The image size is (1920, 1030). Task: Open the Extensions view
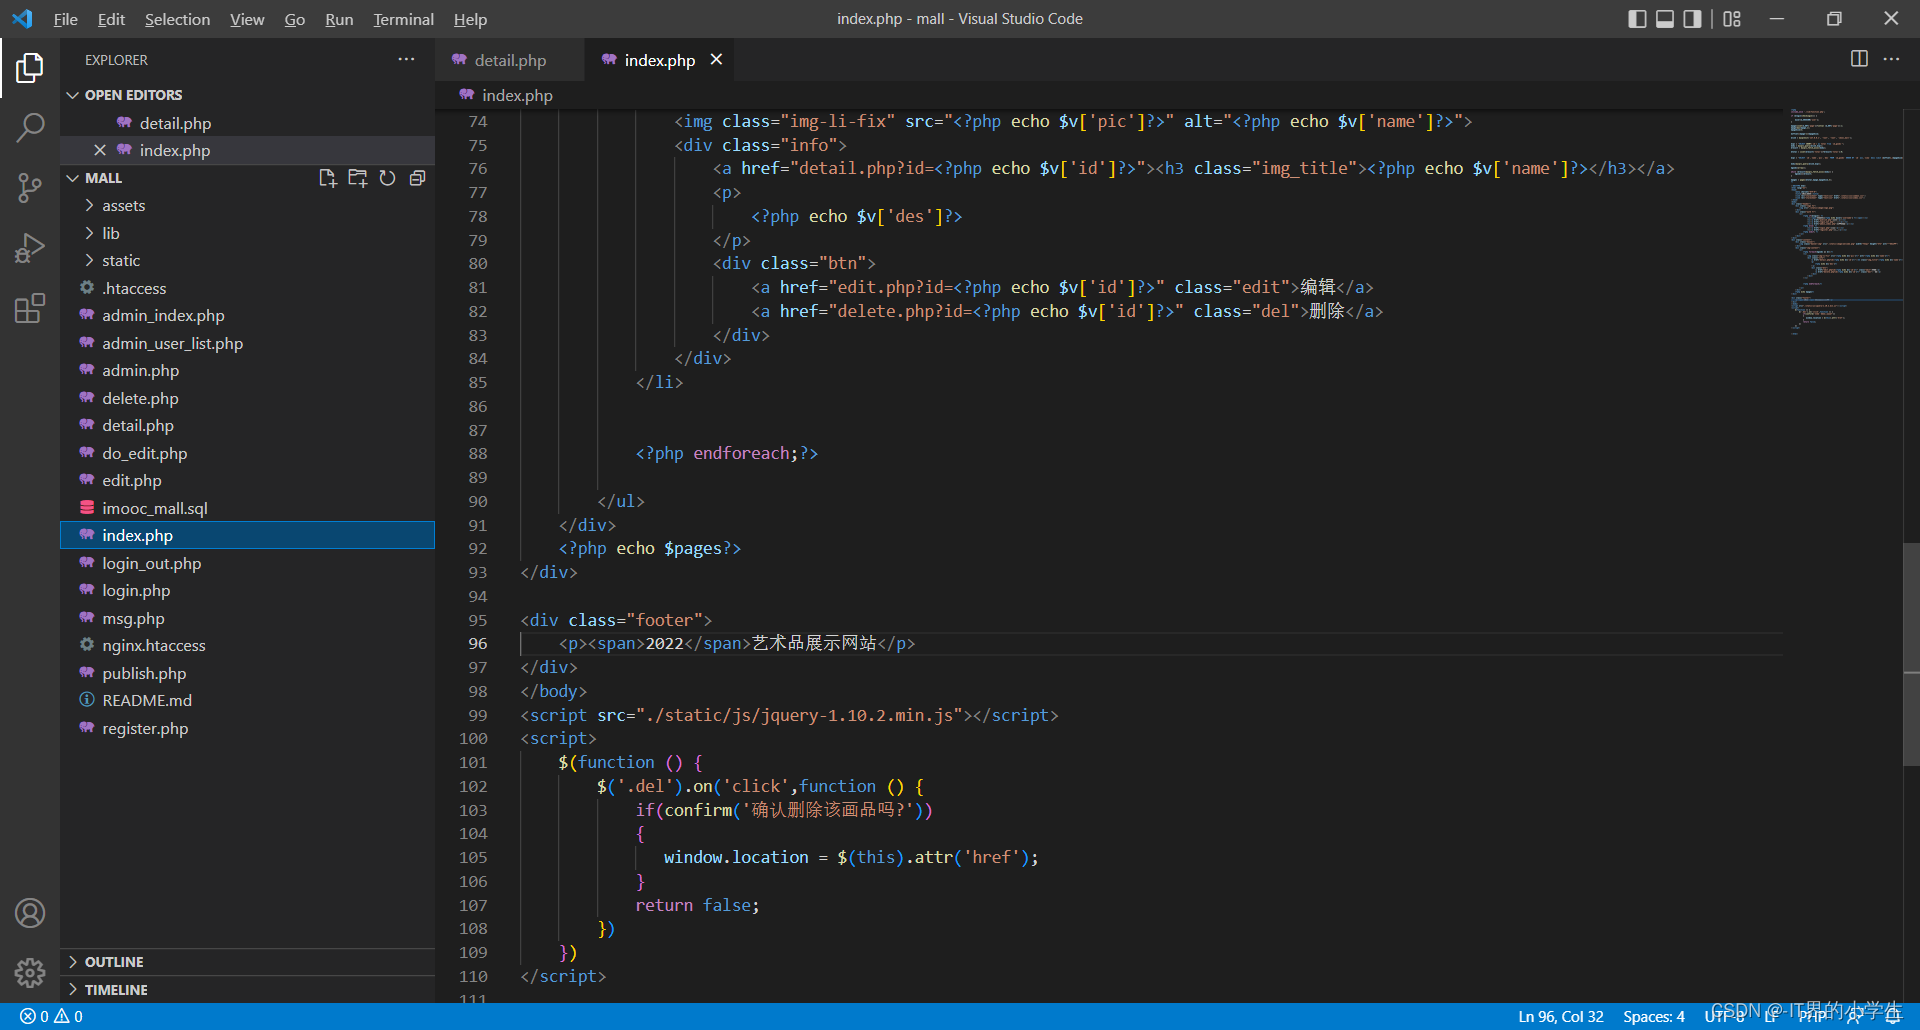click(x=30, y=308)
